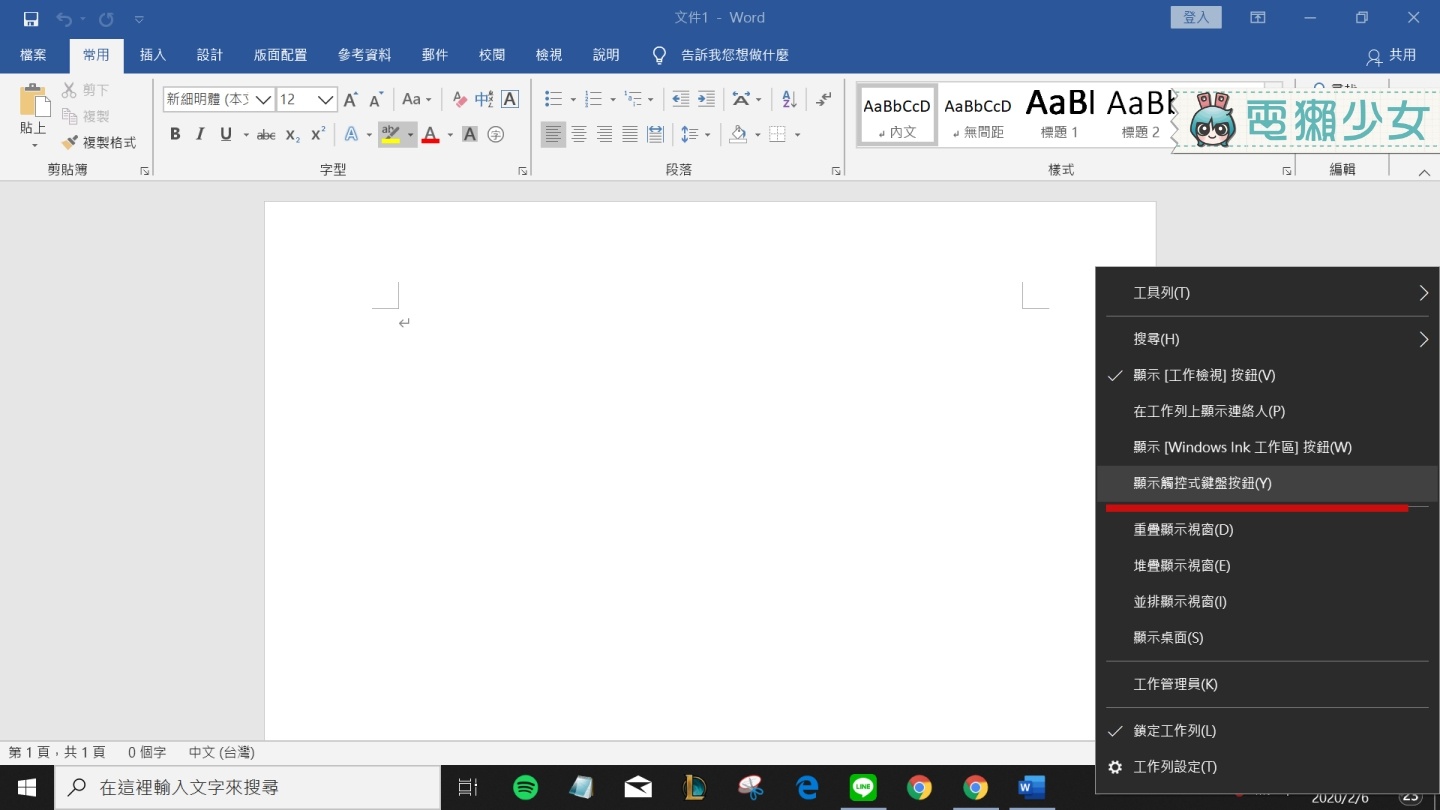Save document via floppy disk icon
This screenshot has width=1440, height=810.
coord(31,18)
